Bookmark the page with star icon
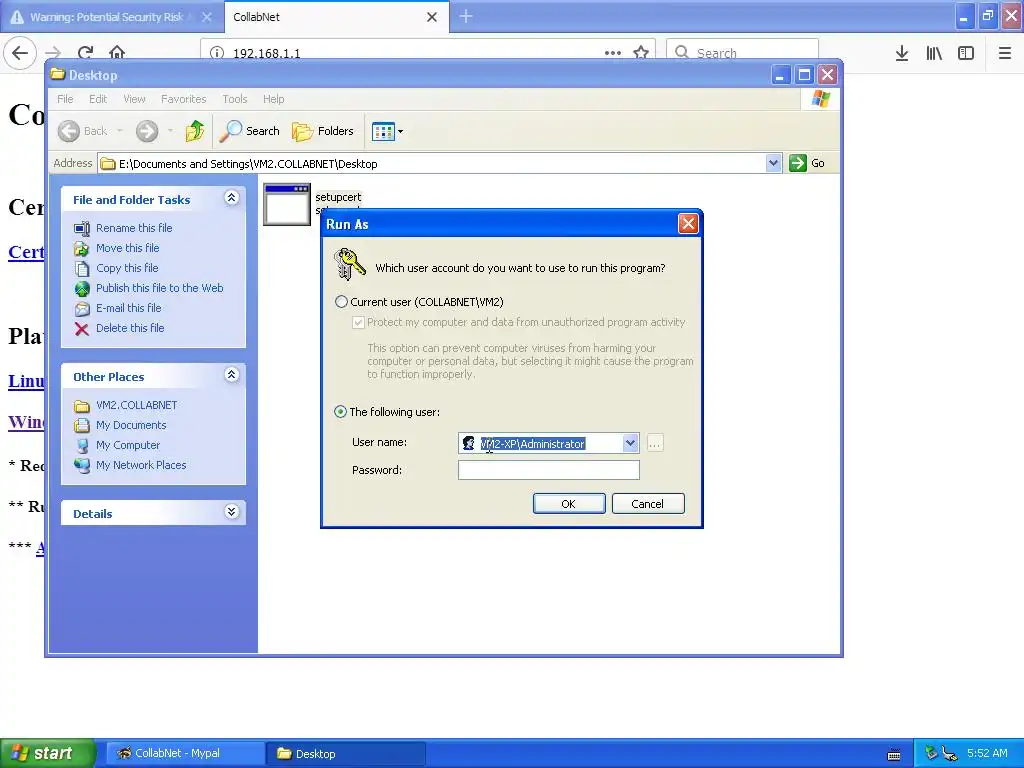This screenshot has height=768, width=1024. pyautogui.click(x=641, y=53)
